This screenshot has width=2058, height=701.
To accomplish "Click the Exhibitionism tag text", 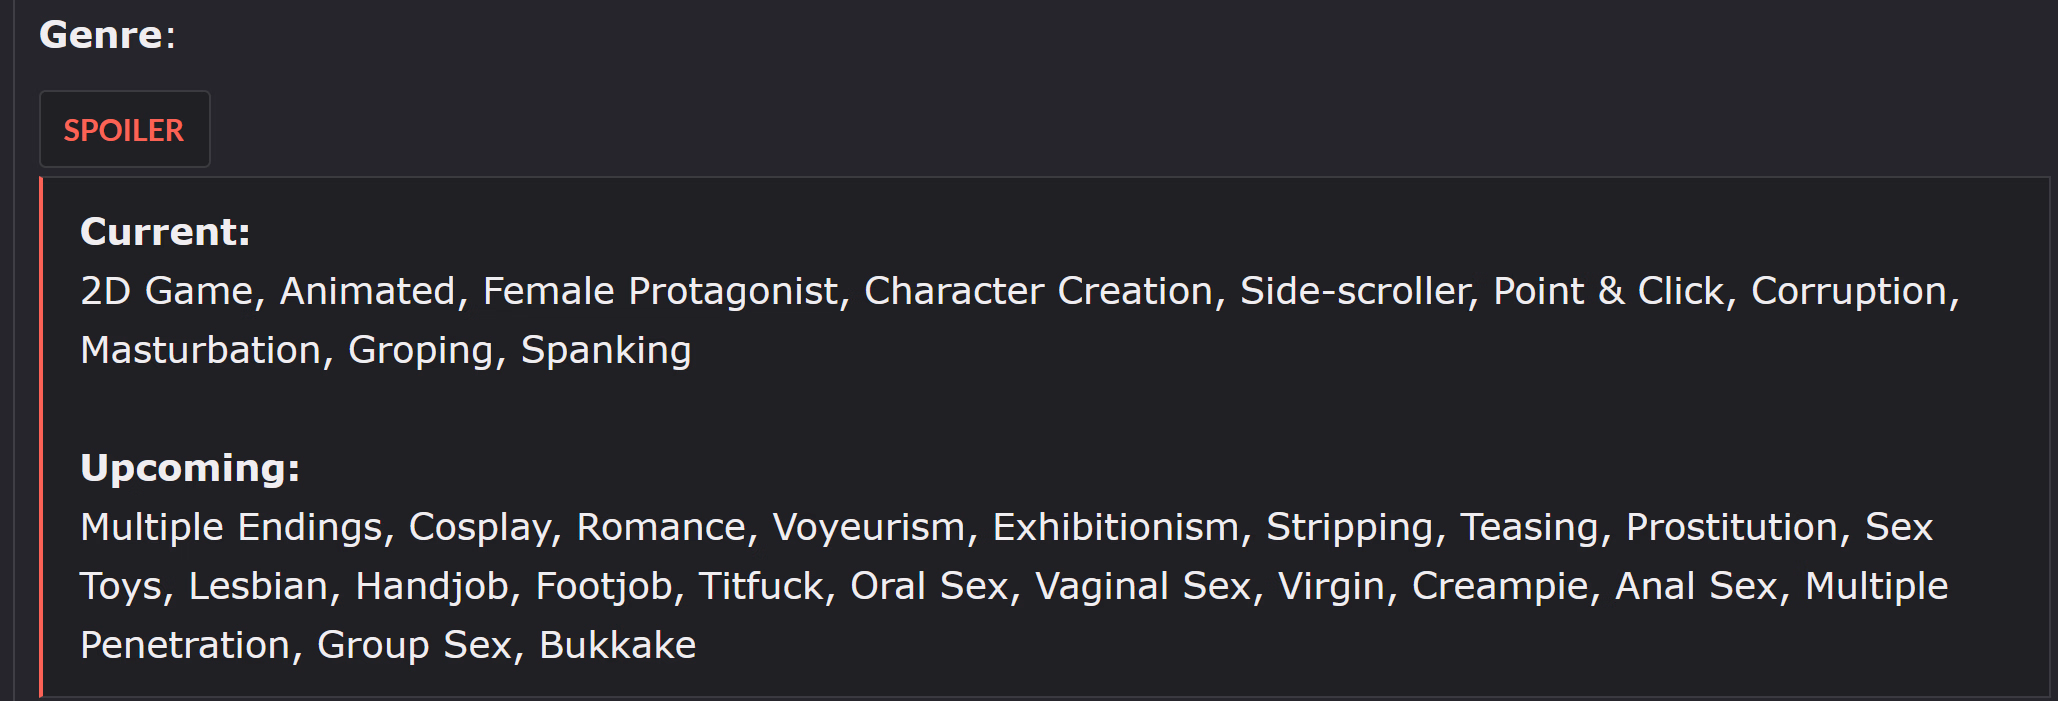I will pyautogui.click(x=1115, y=527).
